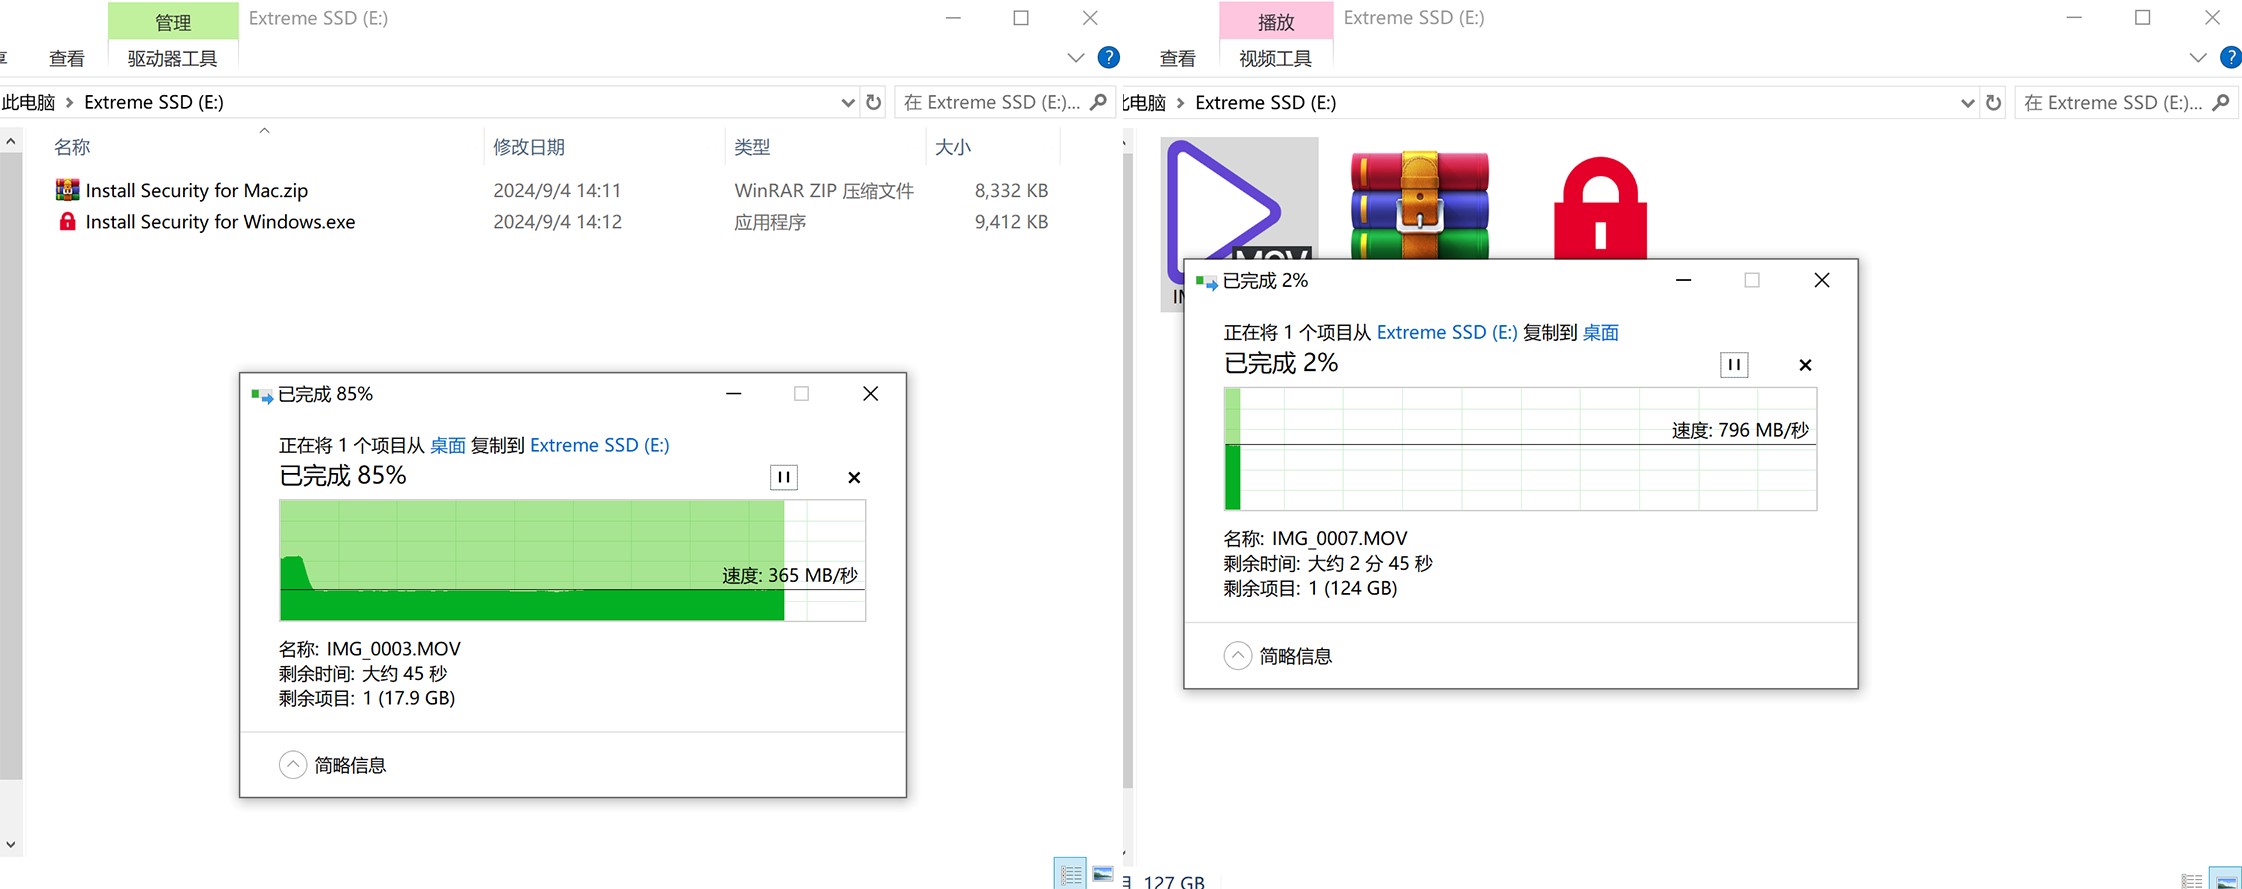Expand ribbon in left Explorer window
Viewport: 2242px width, 889px height.
[x=1076, y=58]
